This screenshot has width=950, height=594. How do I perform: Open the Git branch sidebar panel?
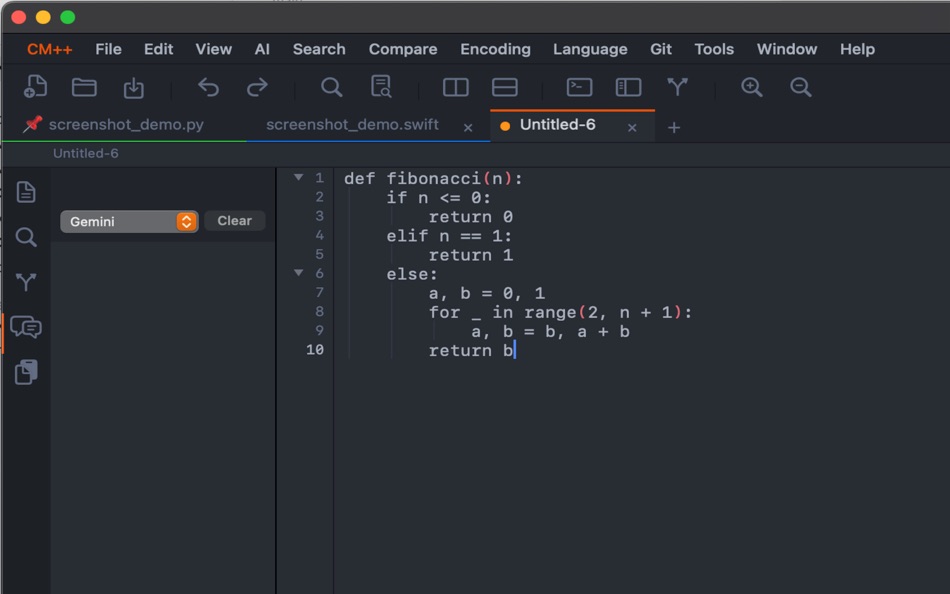coord(26,282)
